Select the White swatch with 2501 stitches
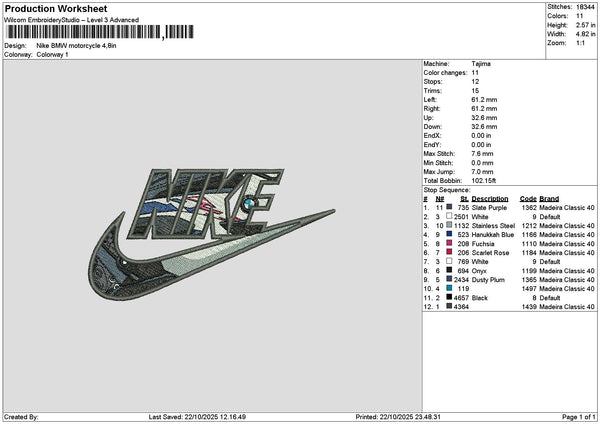600x424 pixels. click(x=449, y=216)
